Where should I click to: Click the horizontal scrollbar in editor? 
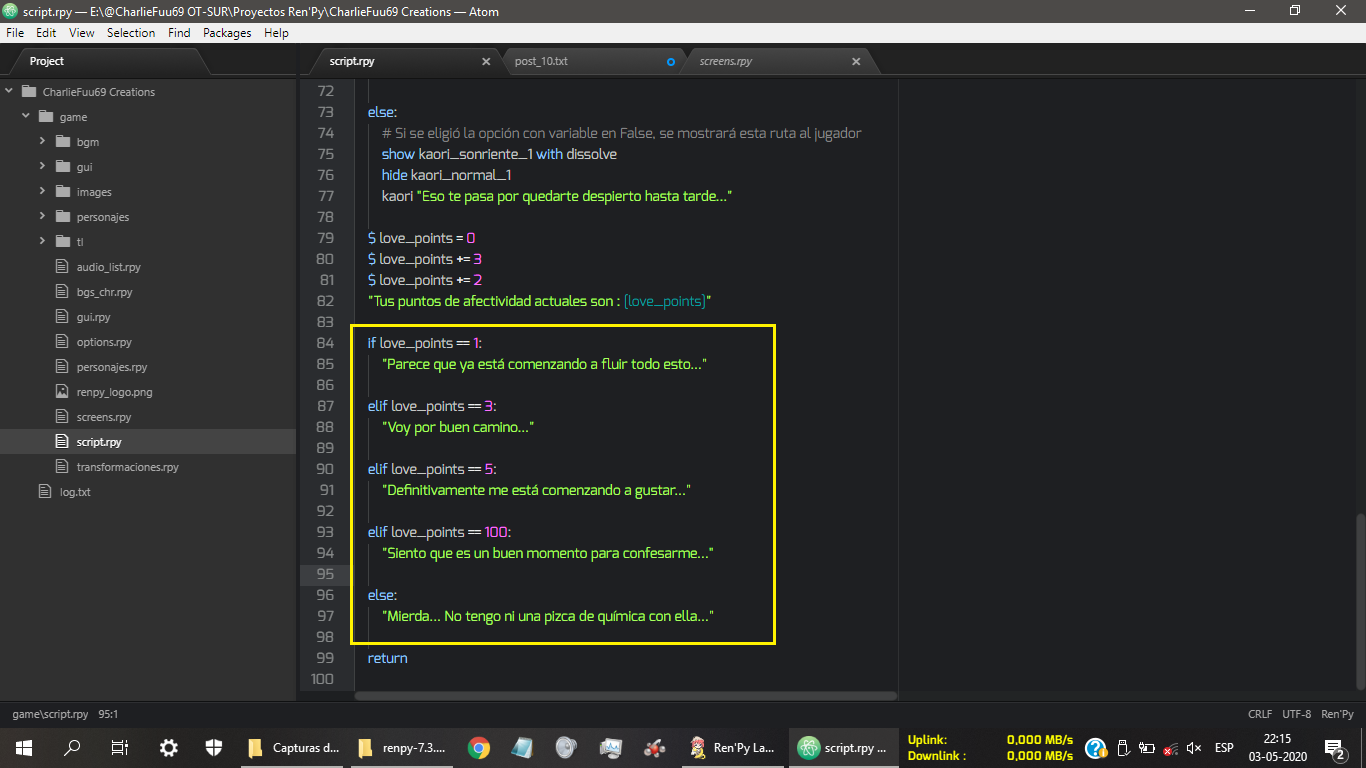click(x=625, y=696)
